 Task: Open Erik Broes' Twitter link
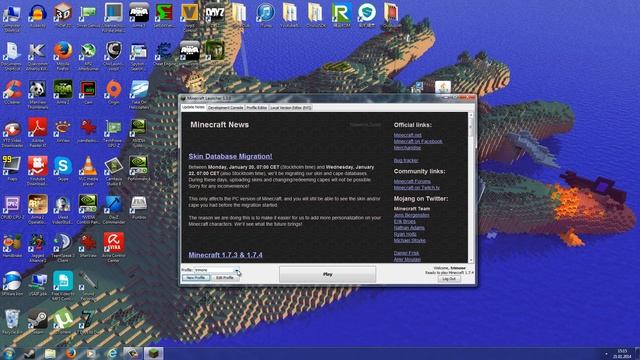[404, 222]
